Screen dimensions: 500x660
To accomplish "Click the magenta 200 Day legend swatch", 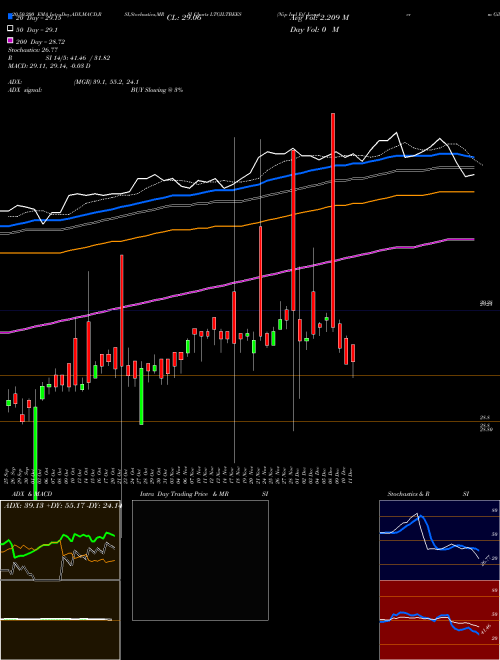I will click(10, 41).
